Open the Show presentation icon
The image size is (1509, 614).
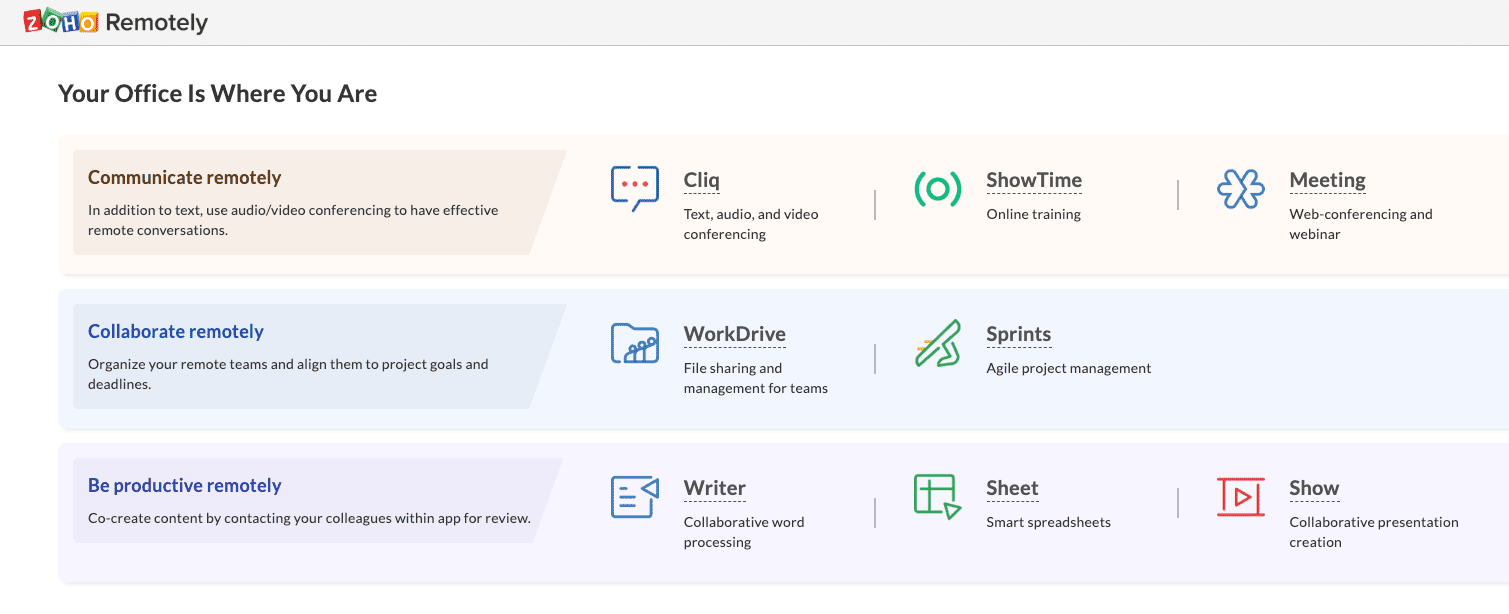[1241, 497]
